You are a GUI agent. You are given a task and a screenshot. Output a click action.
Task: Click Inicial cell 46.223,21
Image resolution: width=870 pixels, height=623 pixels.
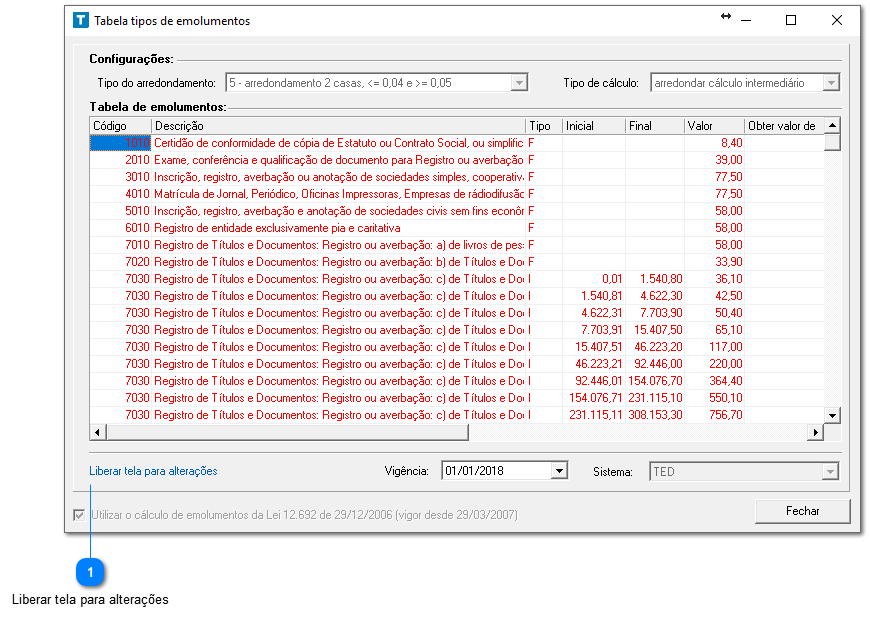pyautogui.click(x=594, y=364)
